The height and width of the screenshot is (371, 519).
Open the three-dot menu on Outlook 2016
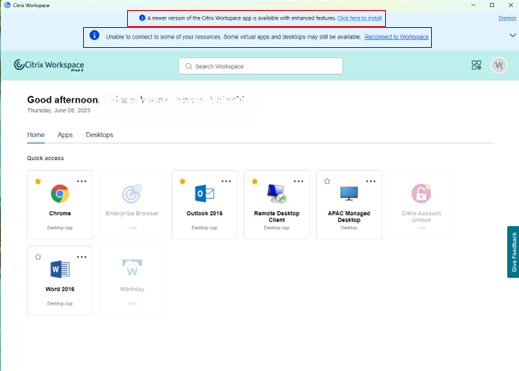pyautogui.click(x=226, y=181)
